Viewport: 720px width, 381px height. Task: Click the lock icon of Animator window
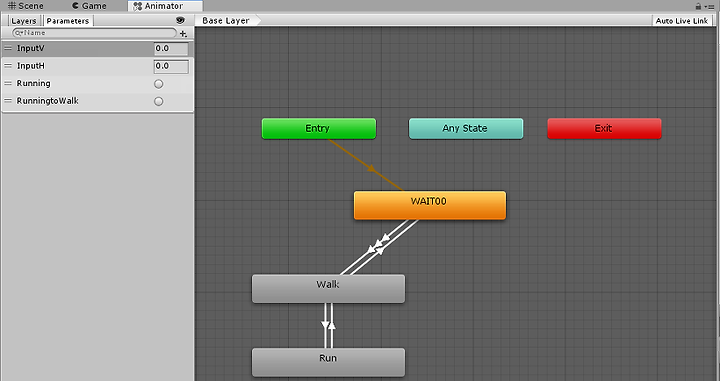coord(698,6)
